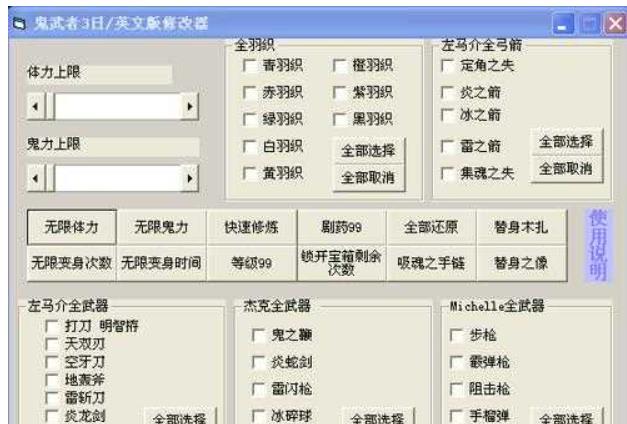Tick the 雷闪枪 checkbox
This screenshot has height=424, width=627.
259,389
